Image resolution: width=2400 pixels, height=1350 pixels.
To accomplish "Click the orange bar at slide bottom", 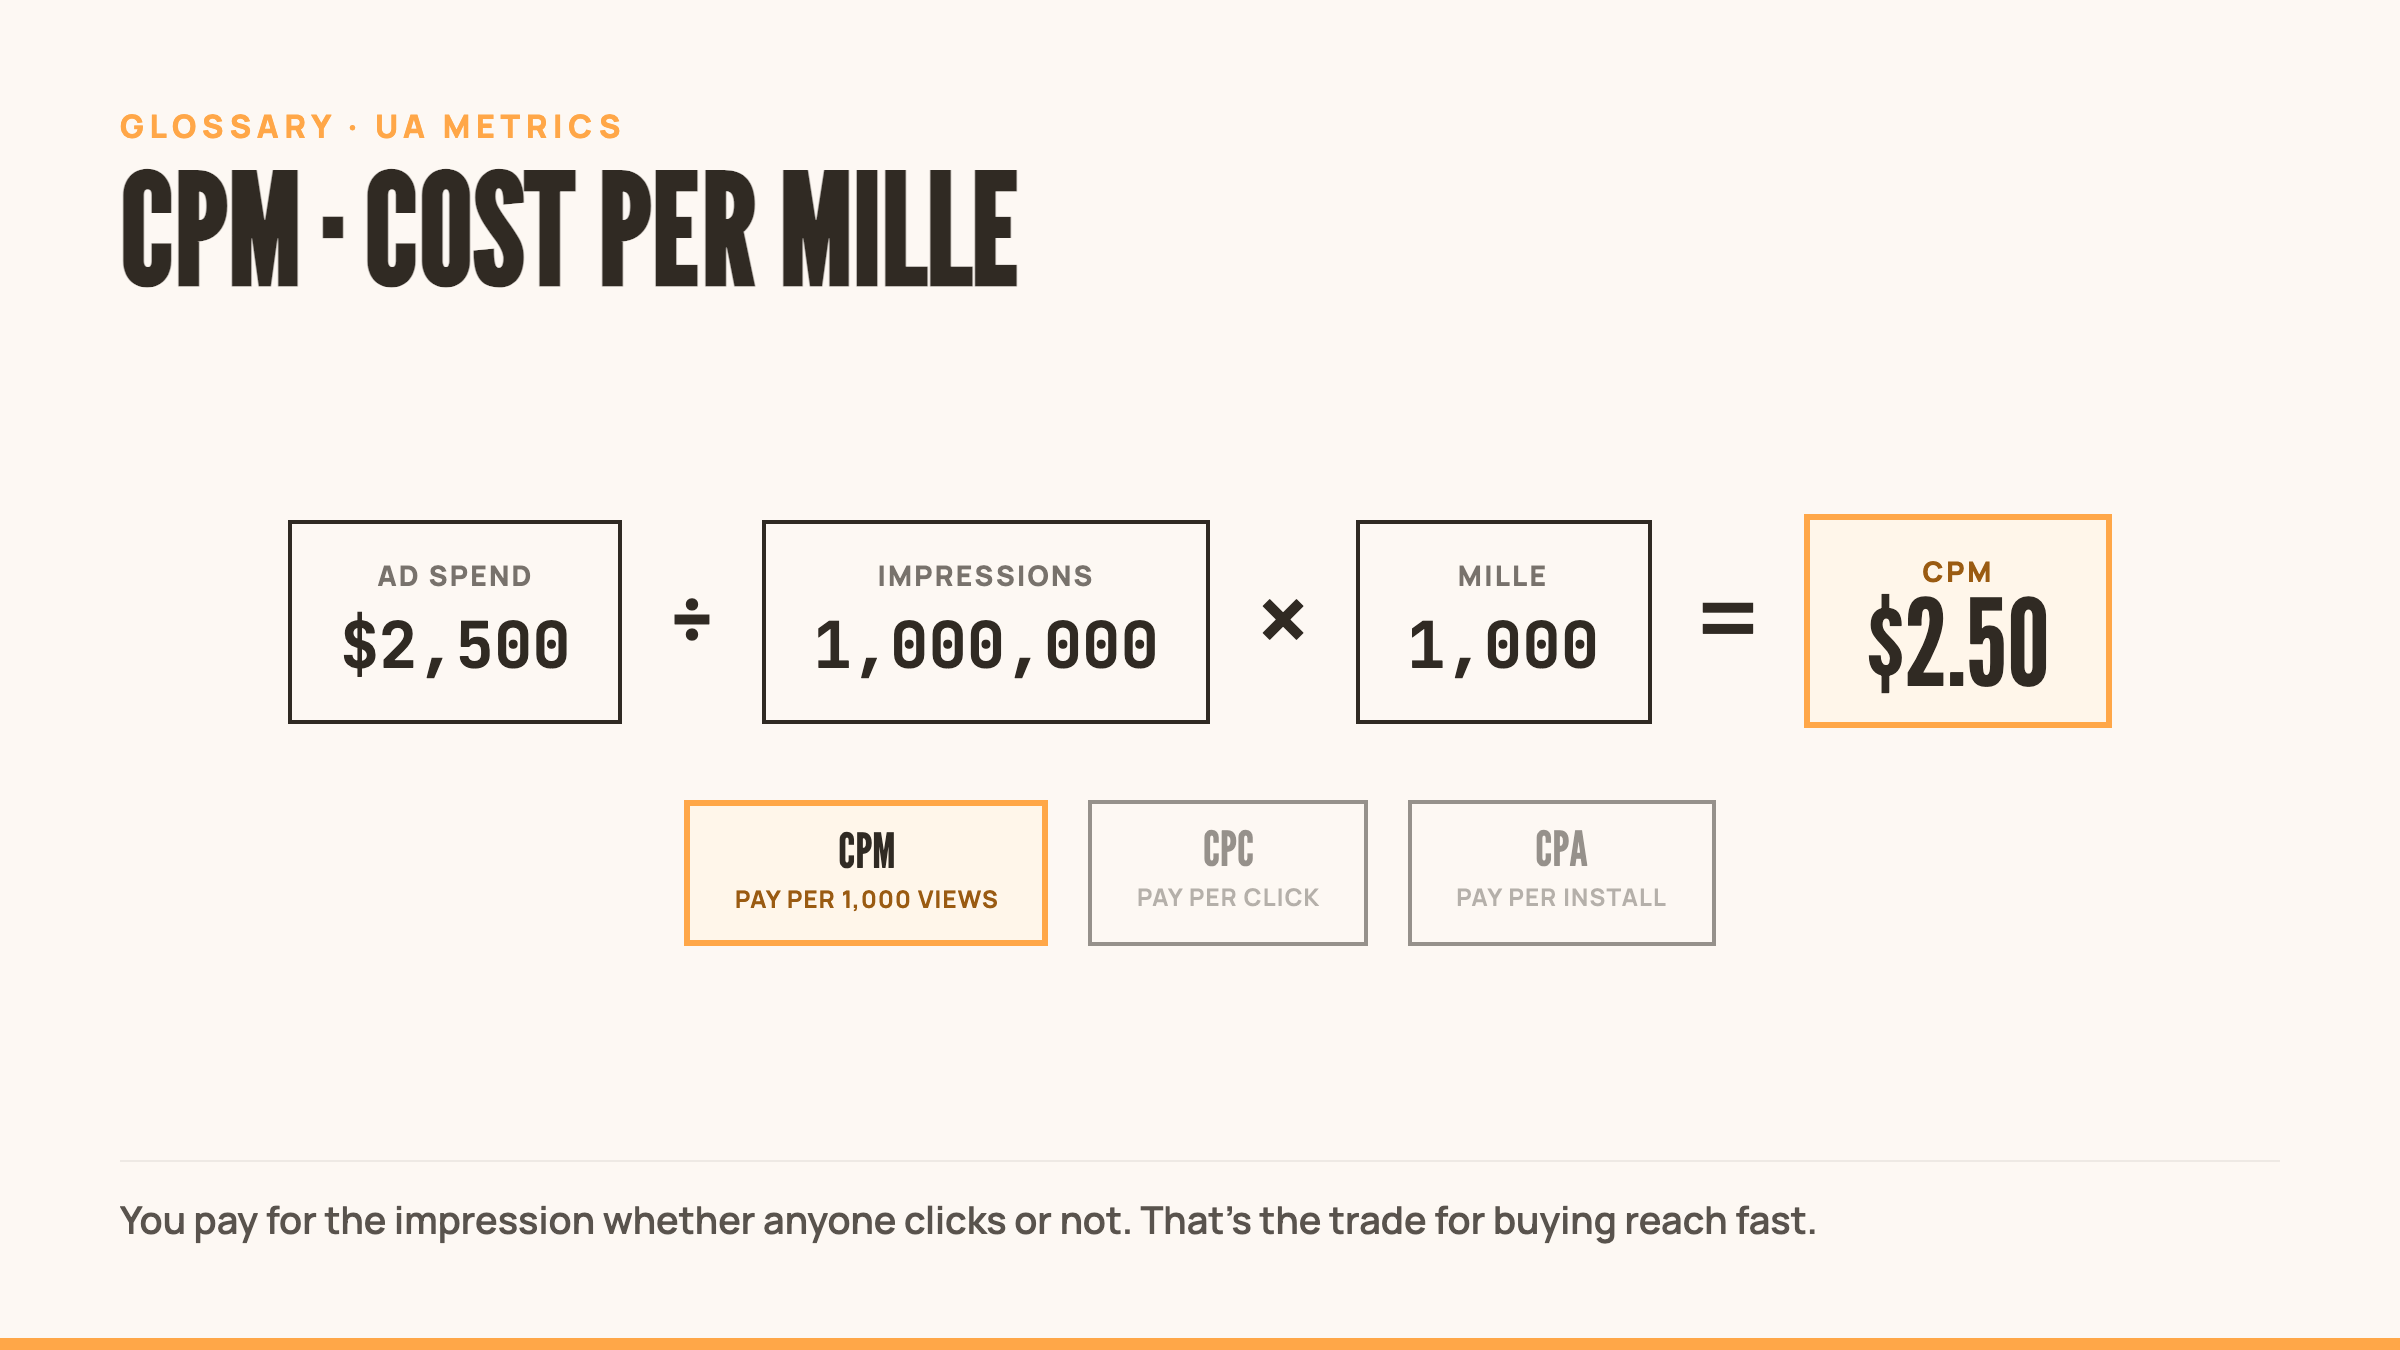I will point(1200,1344).
